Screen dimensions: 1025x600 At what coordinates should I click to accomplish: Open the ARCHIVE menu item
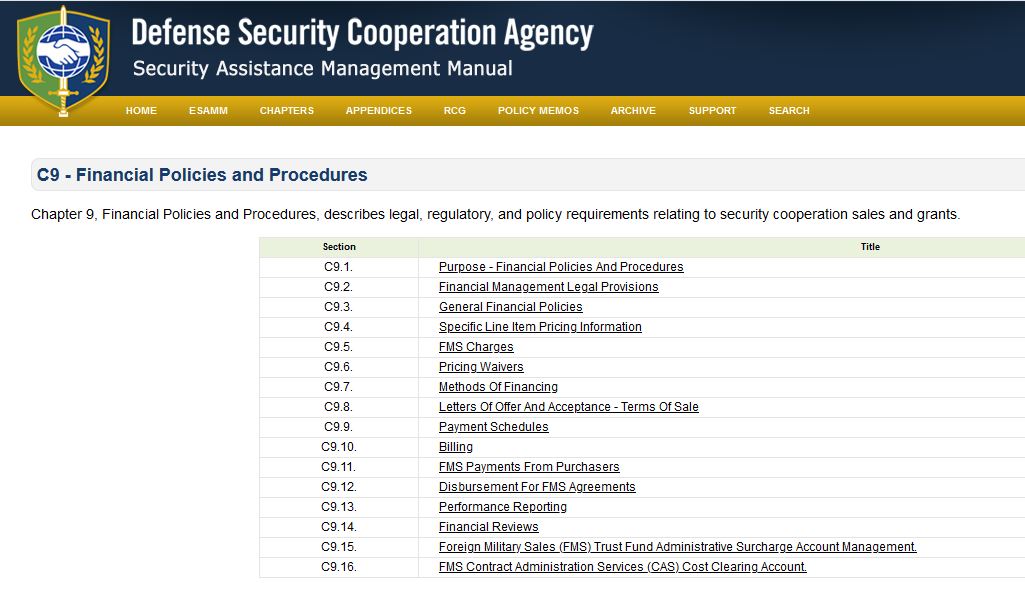click(x=633, y=111)
